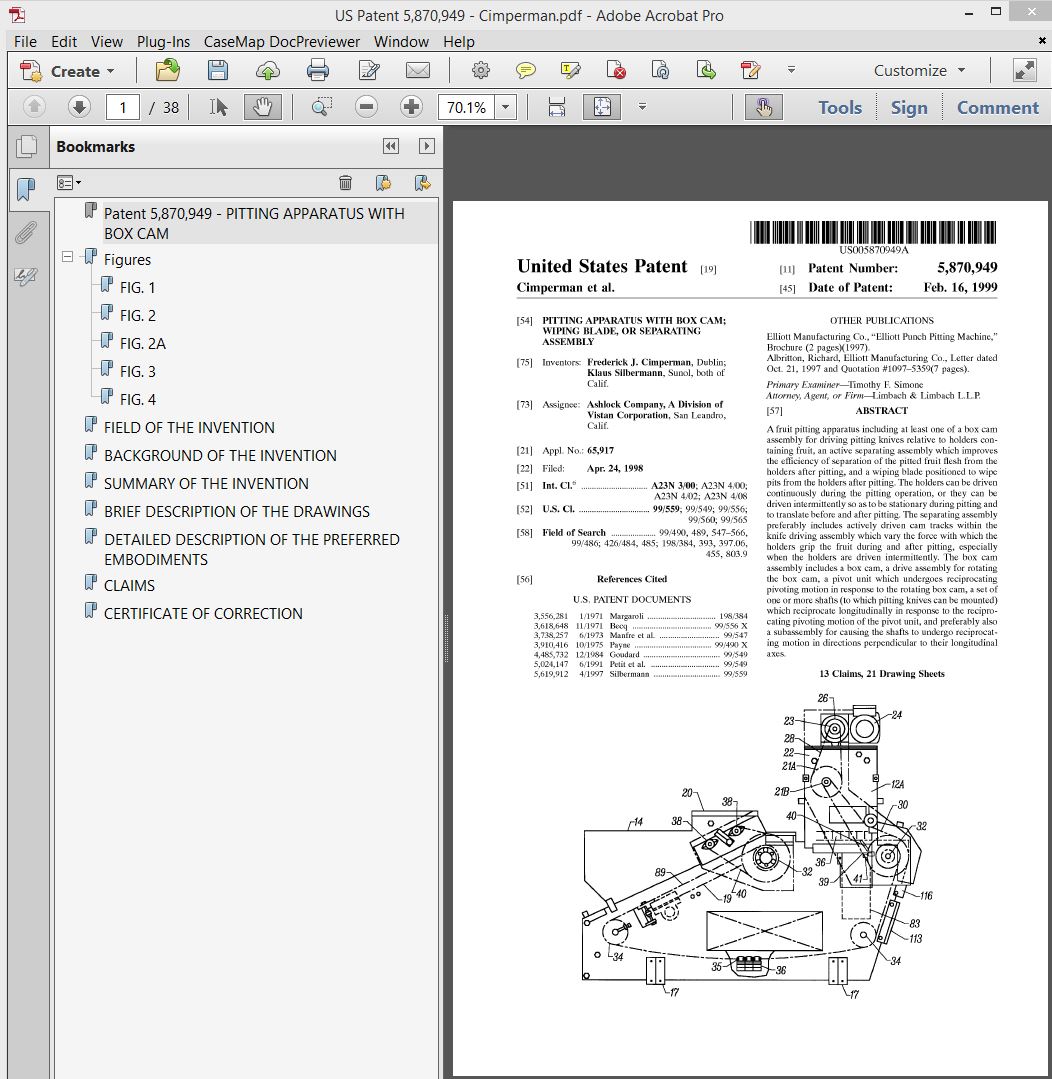Open the Tools pane
1052x1079 pixels.
[x=839, y=107]
